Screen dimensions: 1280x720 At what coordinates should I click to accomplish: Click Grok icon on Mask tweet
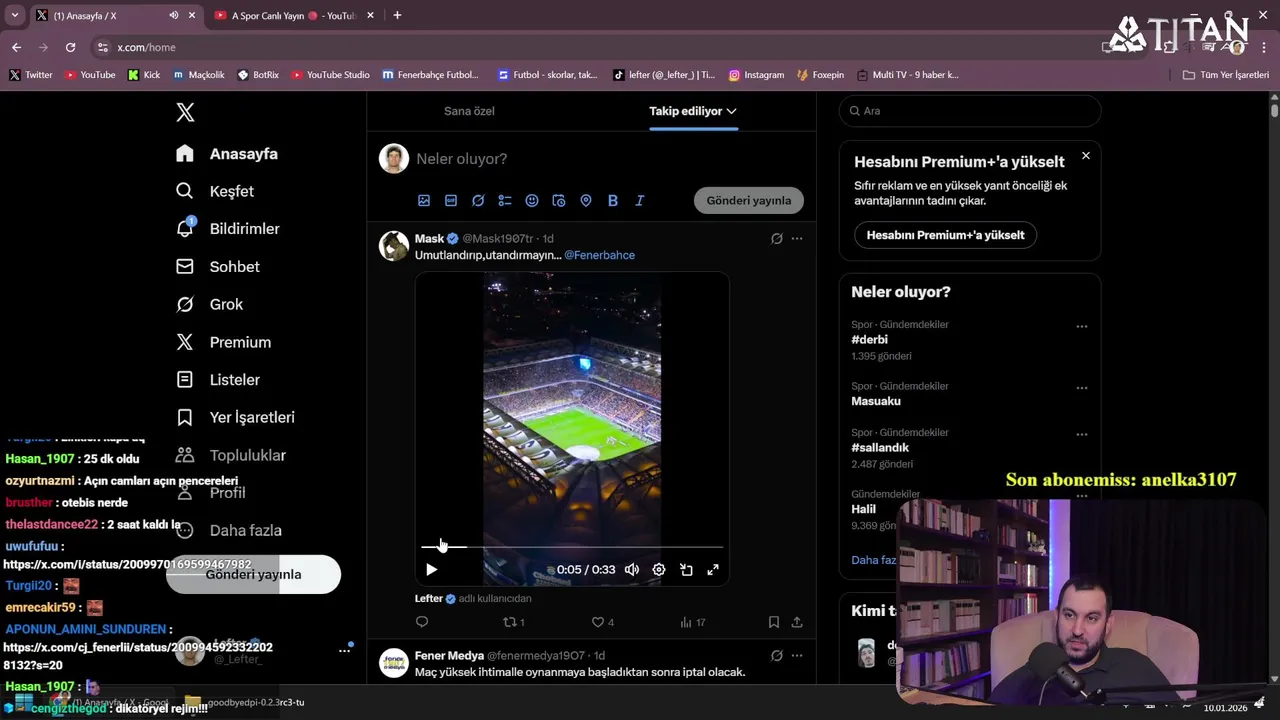coord(777,239)
